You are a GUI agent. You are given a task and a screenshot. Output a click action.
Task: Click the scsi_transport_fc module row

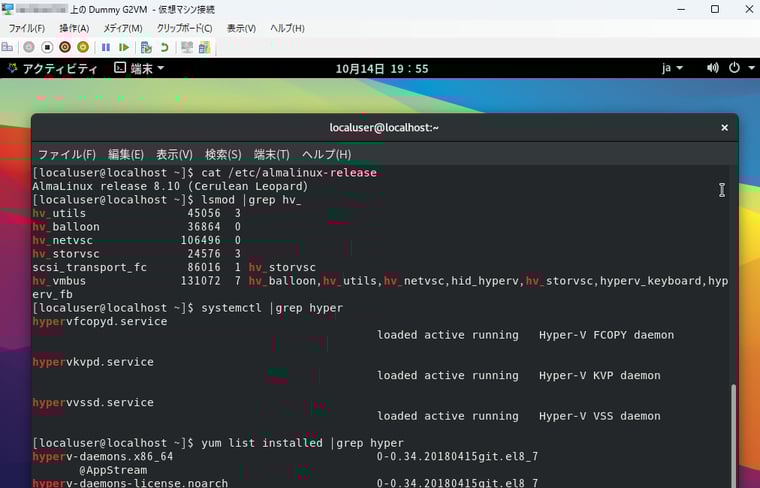[x=174, y=268]
